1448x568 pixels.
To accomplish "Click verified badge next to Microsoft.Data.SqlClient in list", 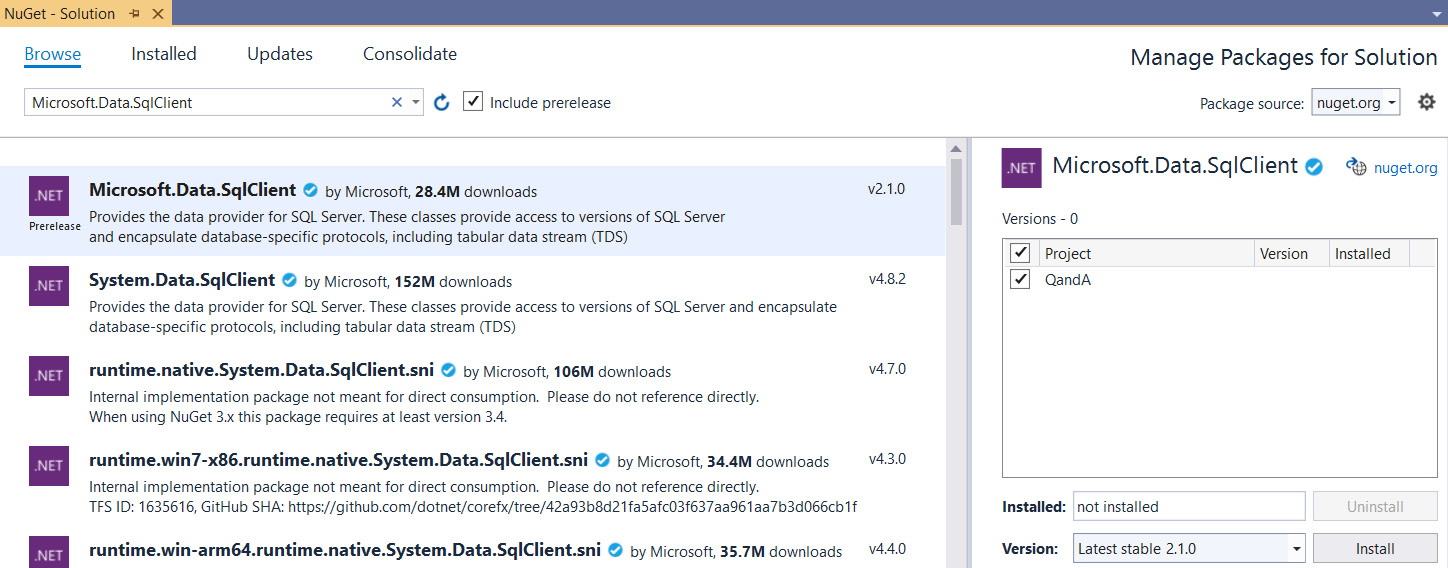I will click(311, 191).
